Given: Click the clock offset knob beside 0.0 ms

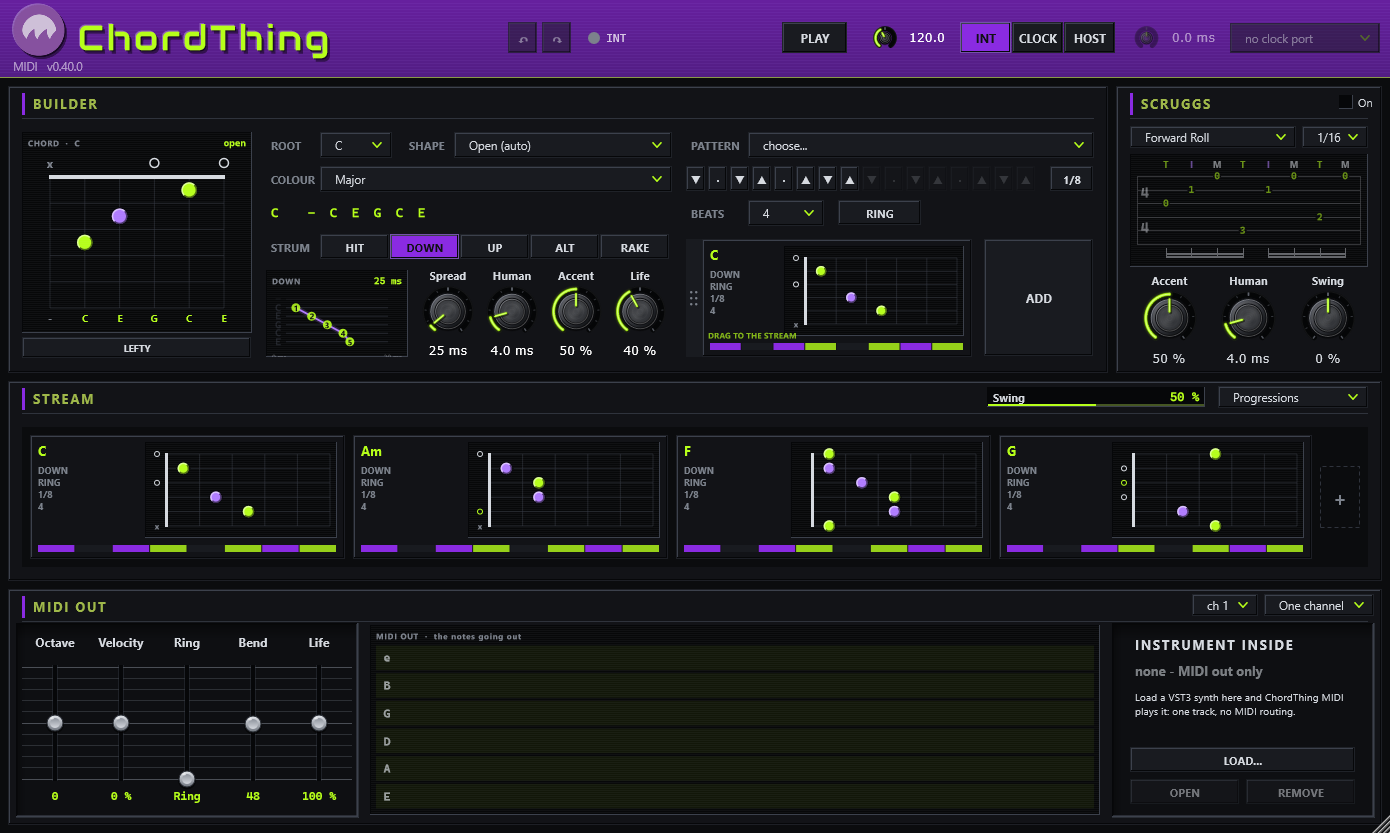Looking at the screenshot, I should pos(1147,38).
